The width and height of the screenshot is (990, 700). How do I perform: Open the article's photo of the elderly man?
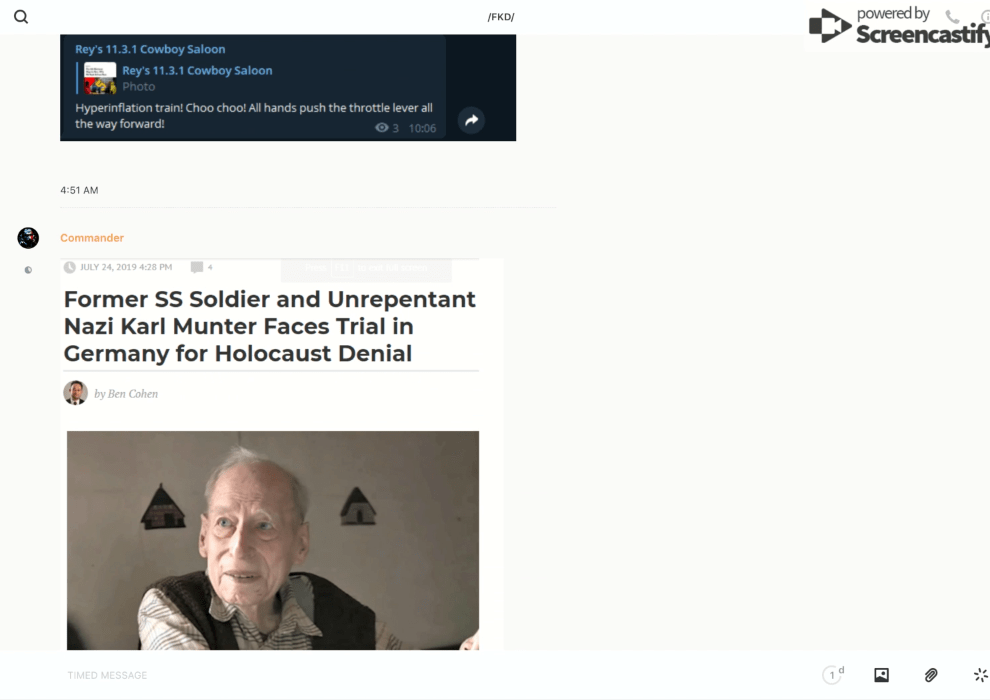(272, 540)
